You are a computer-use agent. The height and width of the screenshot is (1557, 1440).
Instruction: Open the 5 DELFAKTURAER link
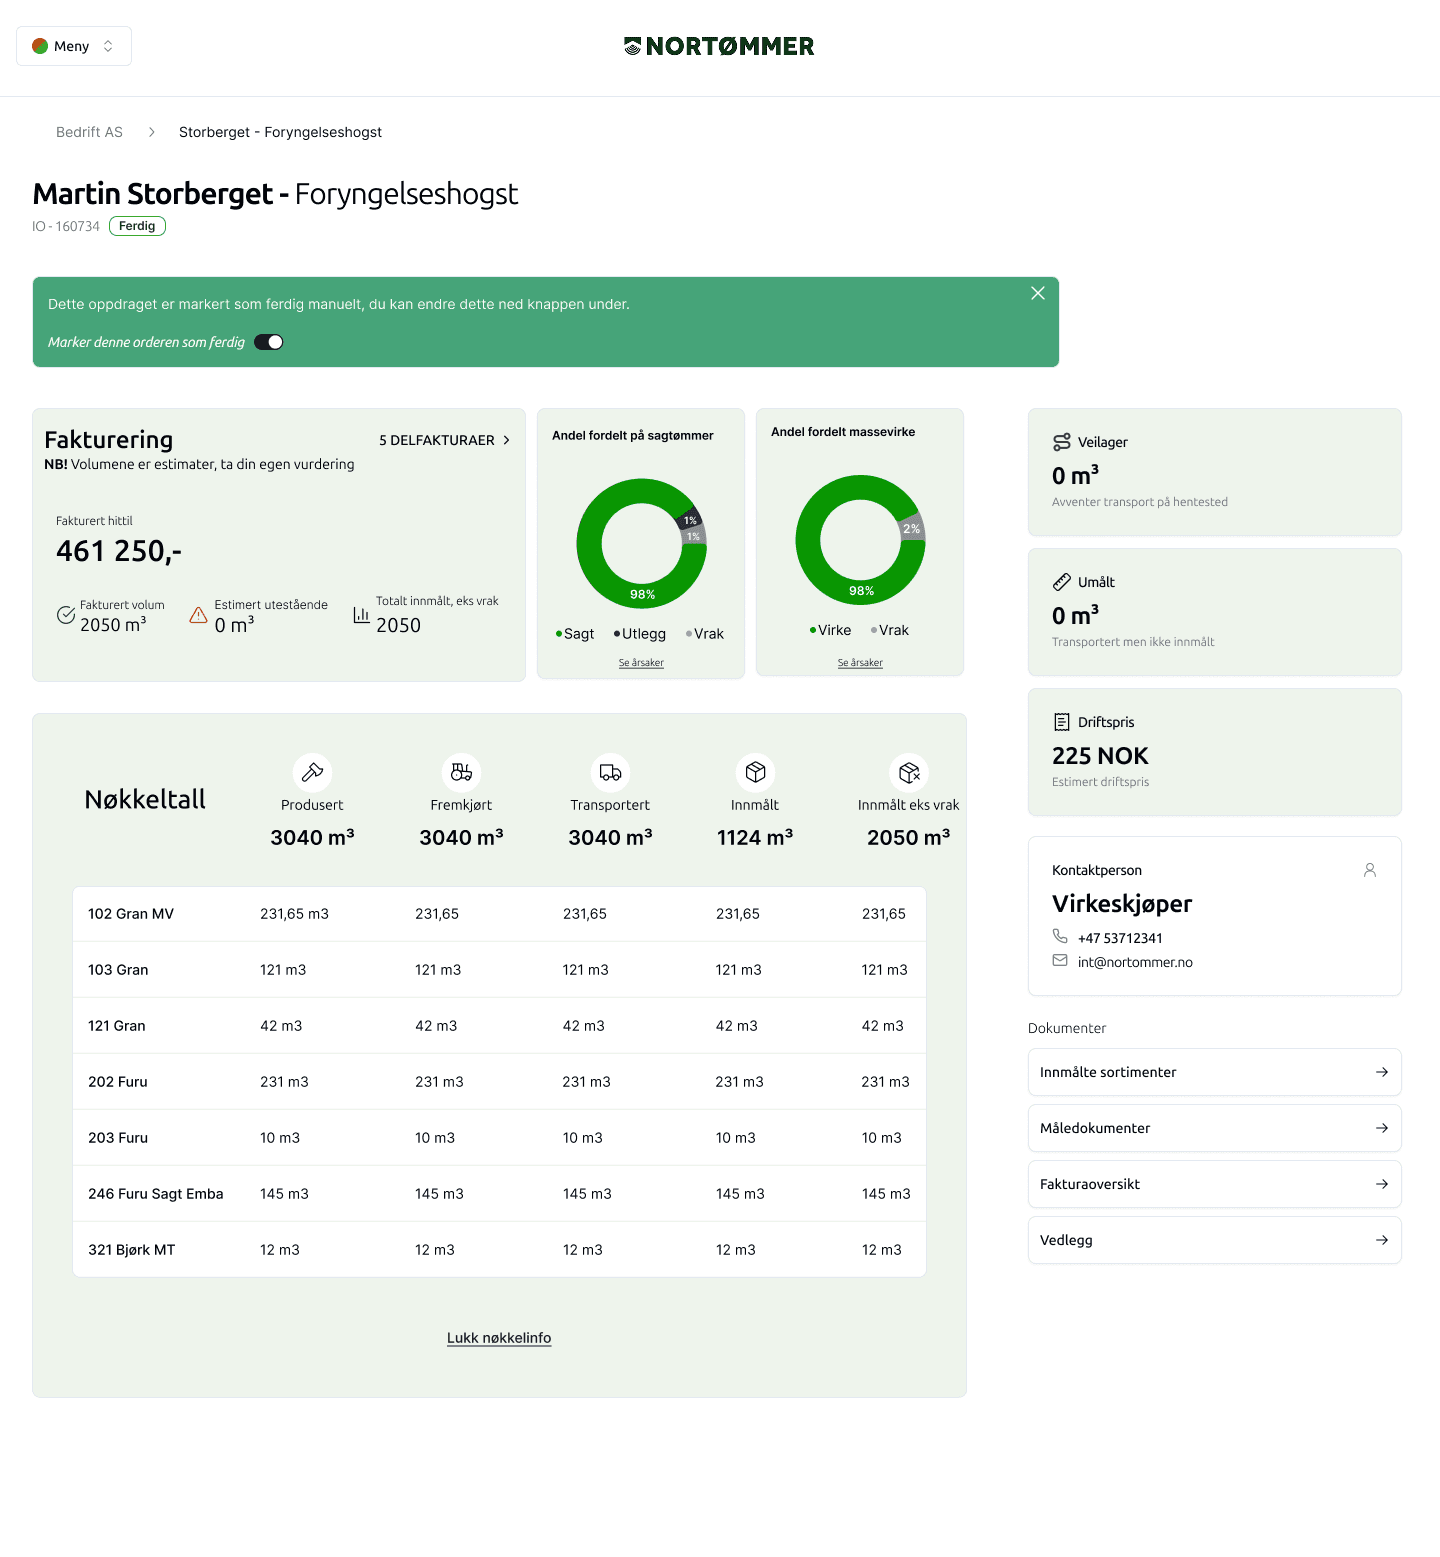[443, 440]
